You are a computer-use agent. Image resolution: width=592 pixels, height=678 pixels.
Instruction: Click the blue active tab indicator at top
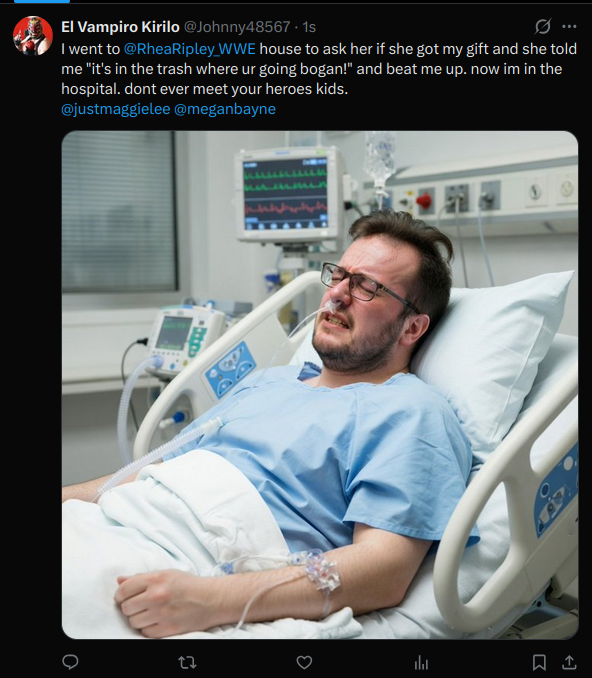pyautogui.click(x=42, y=1)
